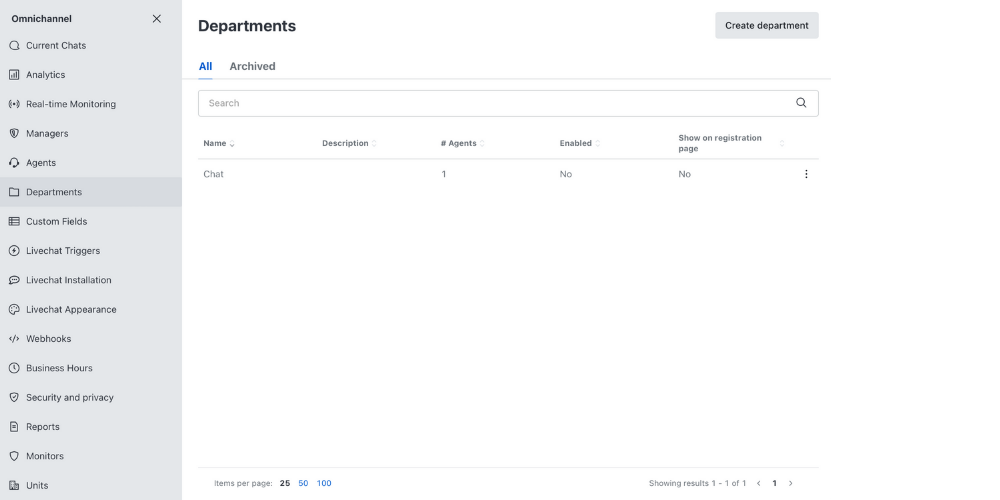Select the All tab
This screenshot has height=500, width=1000.
(x=205, y=66)
